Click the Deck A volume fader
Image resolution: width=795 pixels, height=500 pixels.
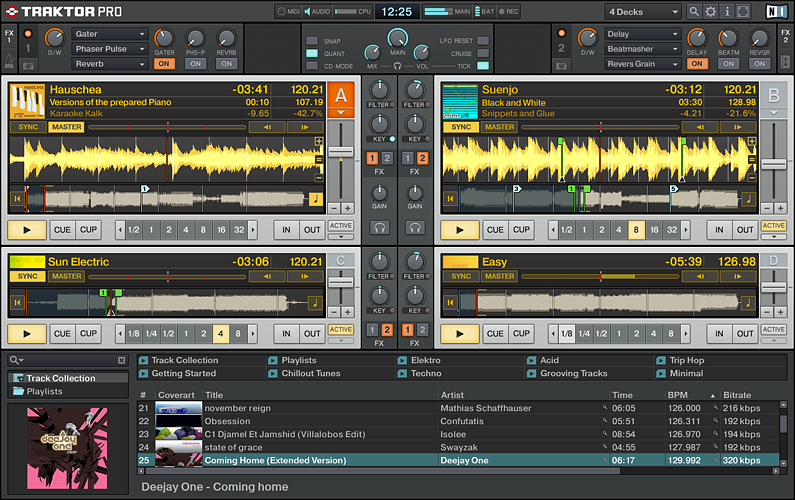click(x=341, y=152)
